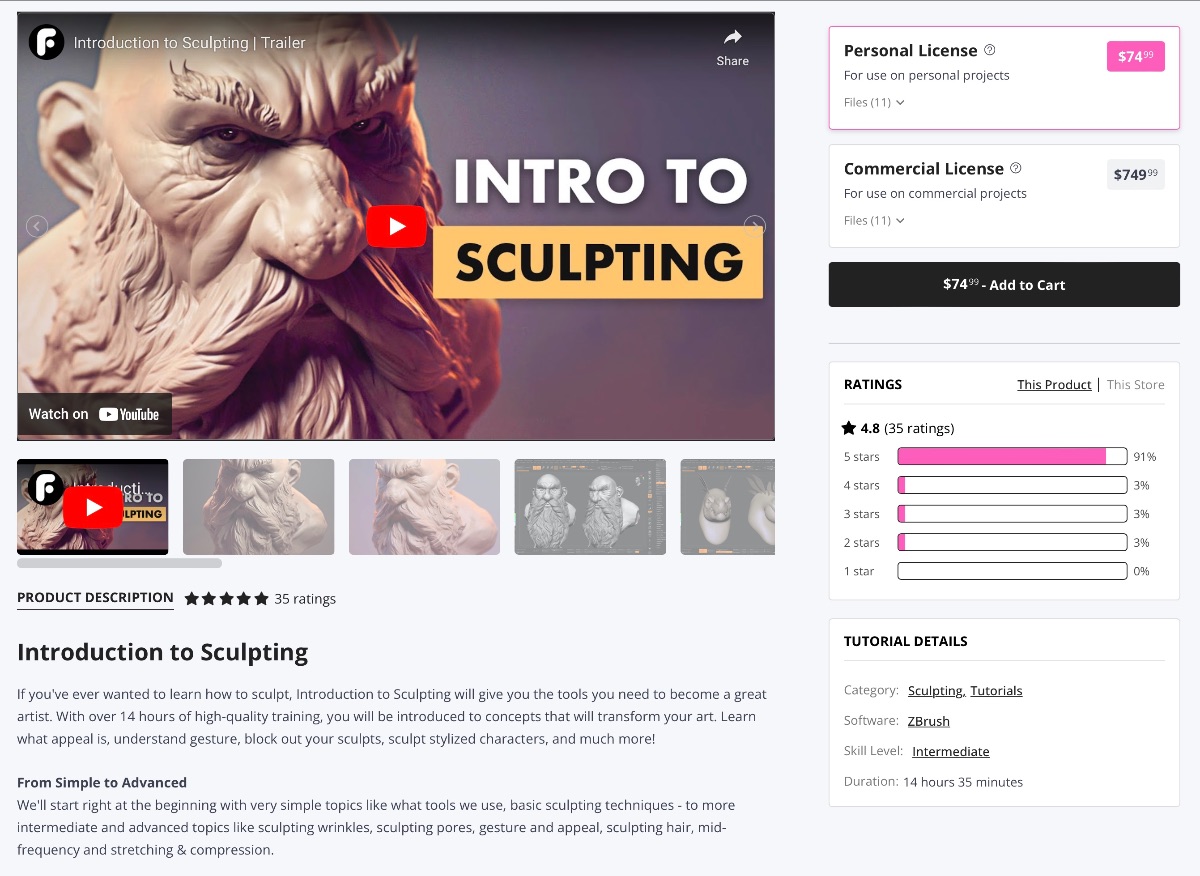
Task: Switch ratings to This Product tab
Action: pyautogui.click(x=1054, y=384)
